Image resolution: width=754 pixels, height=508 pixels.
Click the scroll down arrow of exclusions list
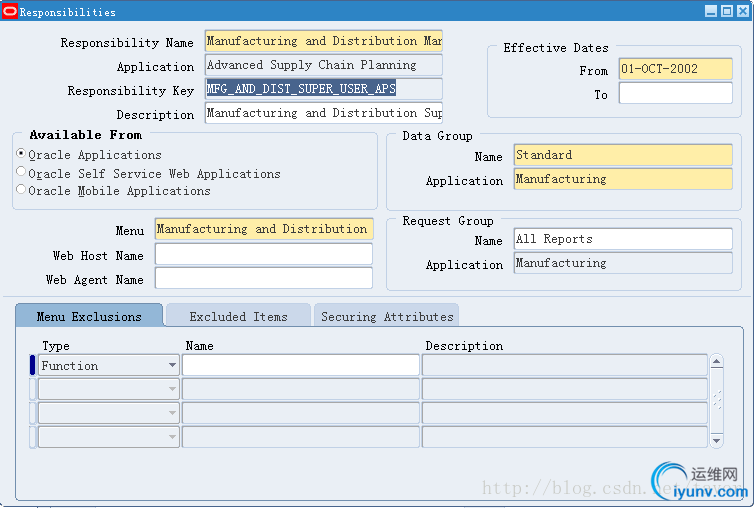(716, 440)
